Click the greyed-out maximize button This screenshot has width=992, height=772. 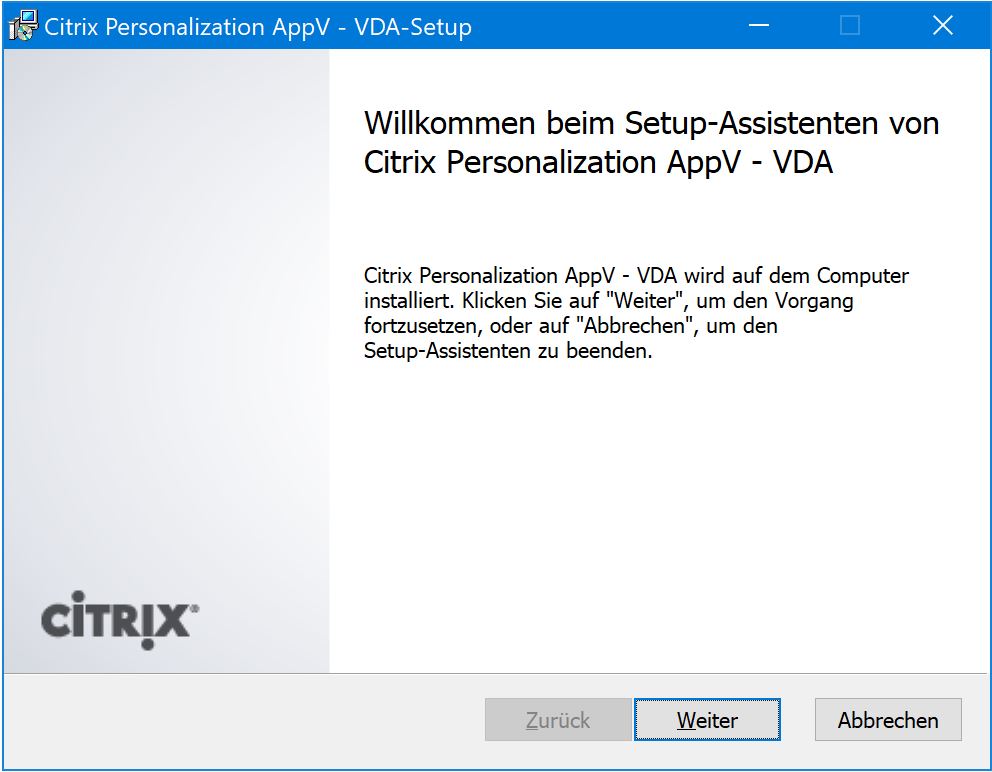pos(849,26)
